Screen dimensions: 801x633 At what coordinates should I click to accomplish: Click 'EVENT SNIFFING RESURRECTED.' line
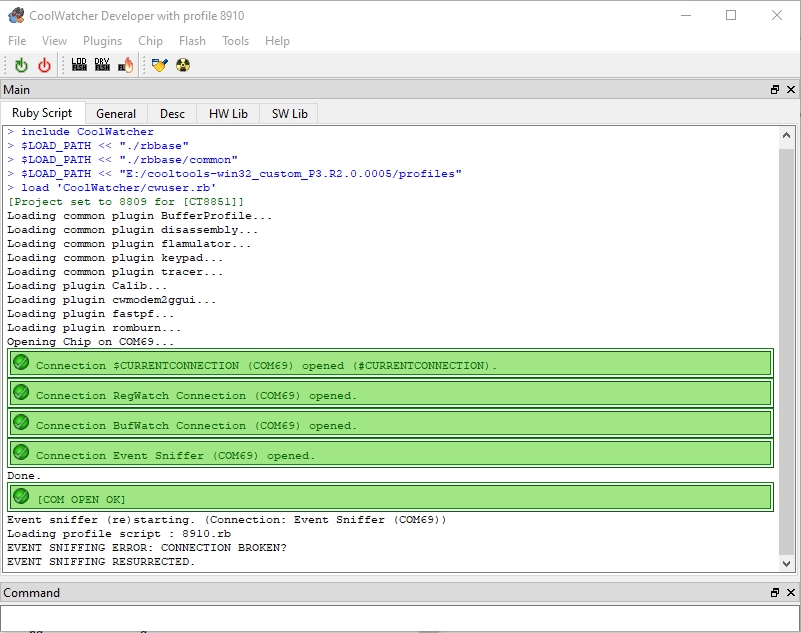click(x=101, y=561)
